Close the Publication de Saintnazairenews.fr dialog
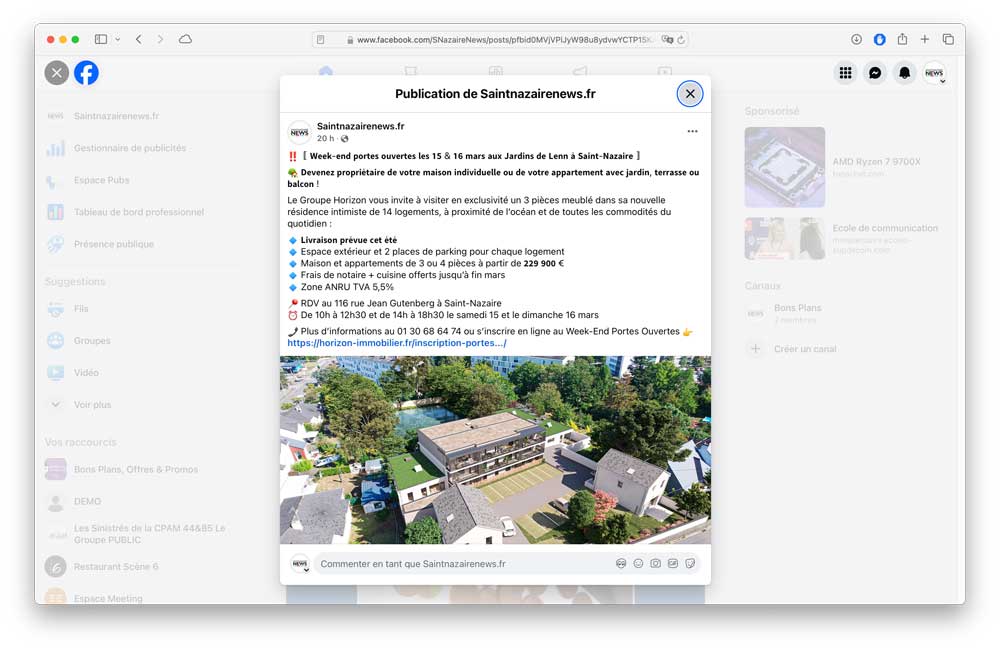1000x650 pixels. 690,94
